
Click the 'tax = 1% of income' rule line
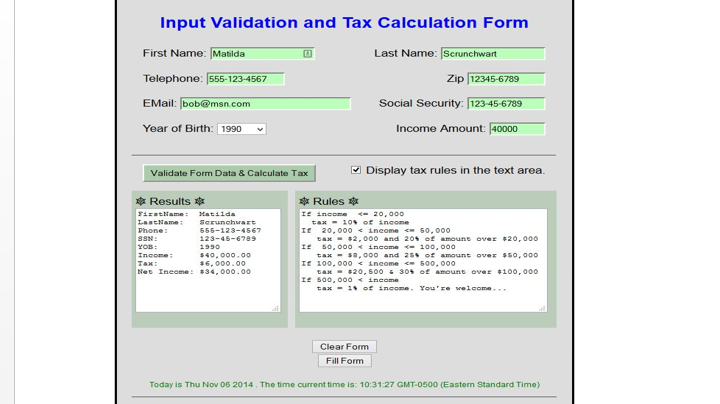(411, 288)
